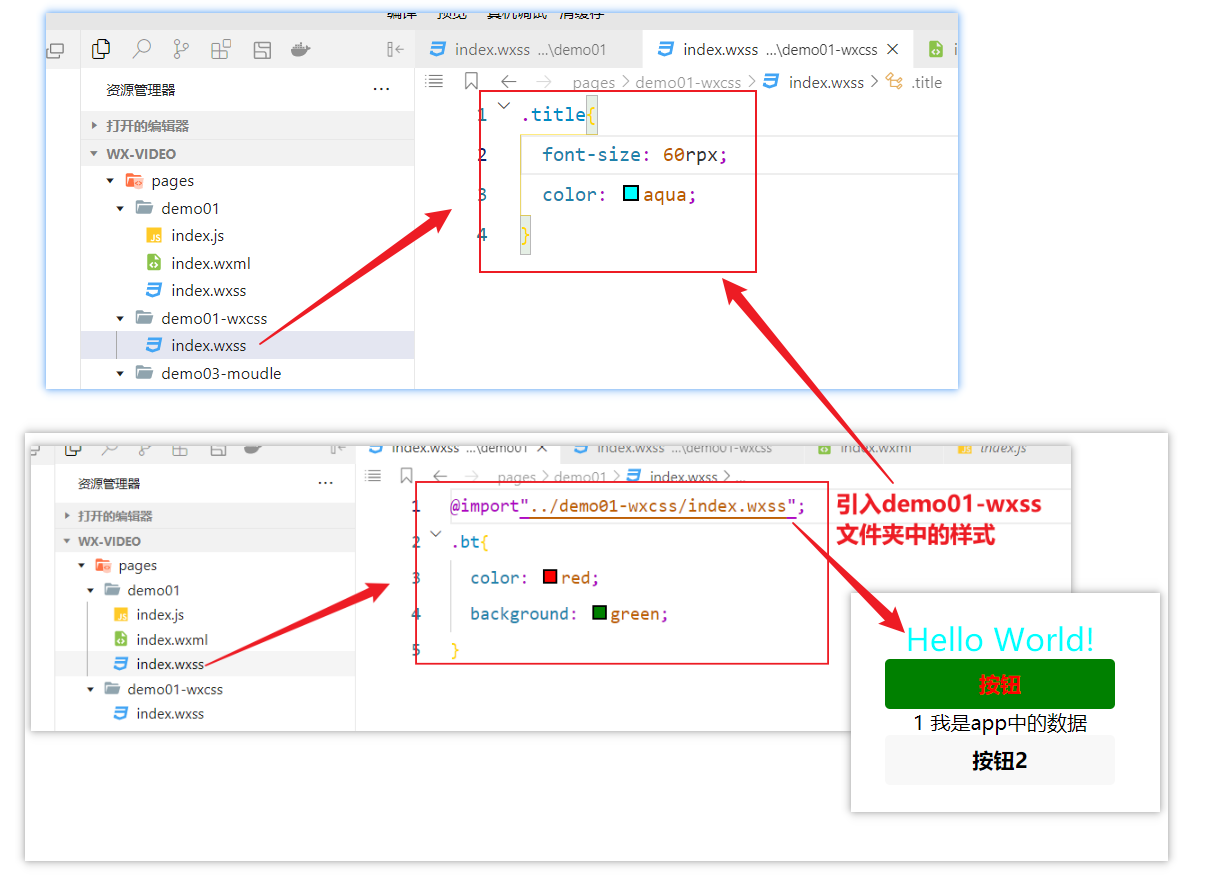Click pages in the .title breadcrumb

pos(594,82)
